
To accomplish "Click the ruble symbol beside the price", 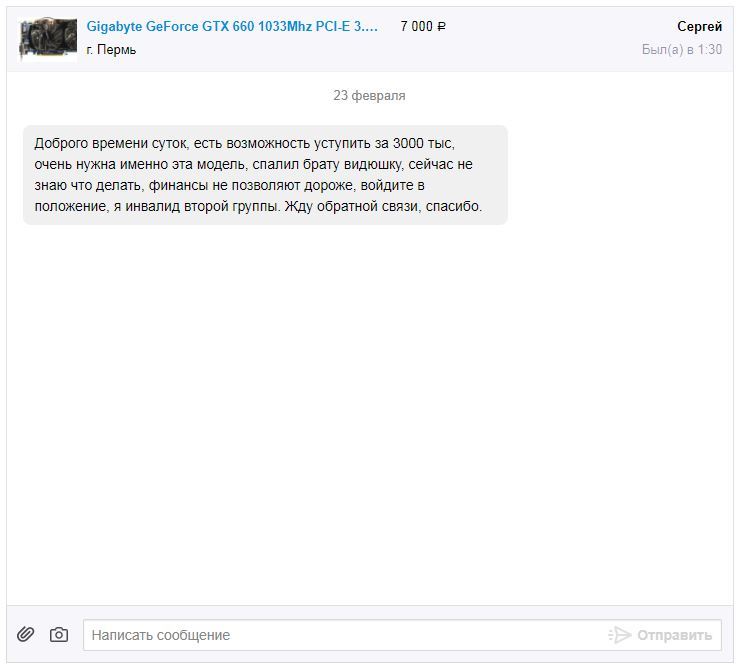I will [x=442, y=27].
